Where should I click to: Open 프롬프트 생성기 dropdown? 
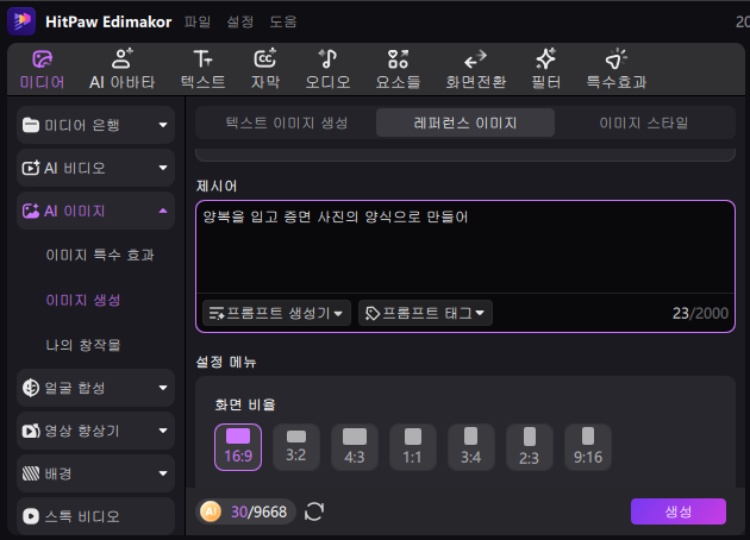(x=276, y=313)
